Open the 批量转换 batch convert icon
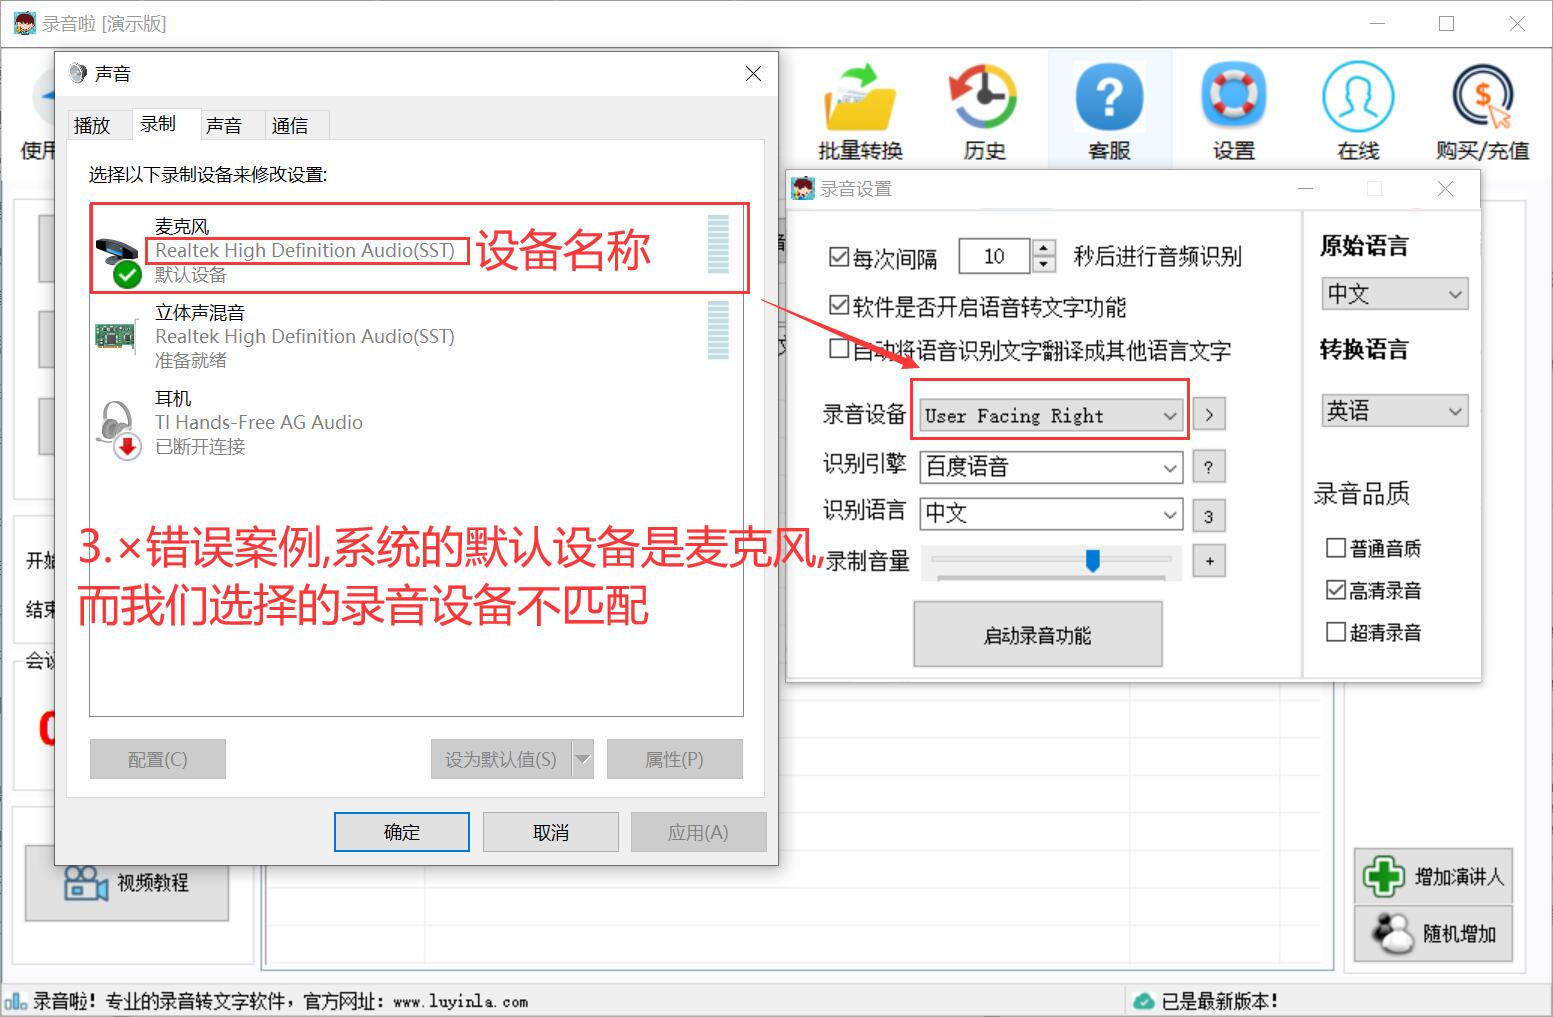 pyautogui.click(x=860, y=98)
